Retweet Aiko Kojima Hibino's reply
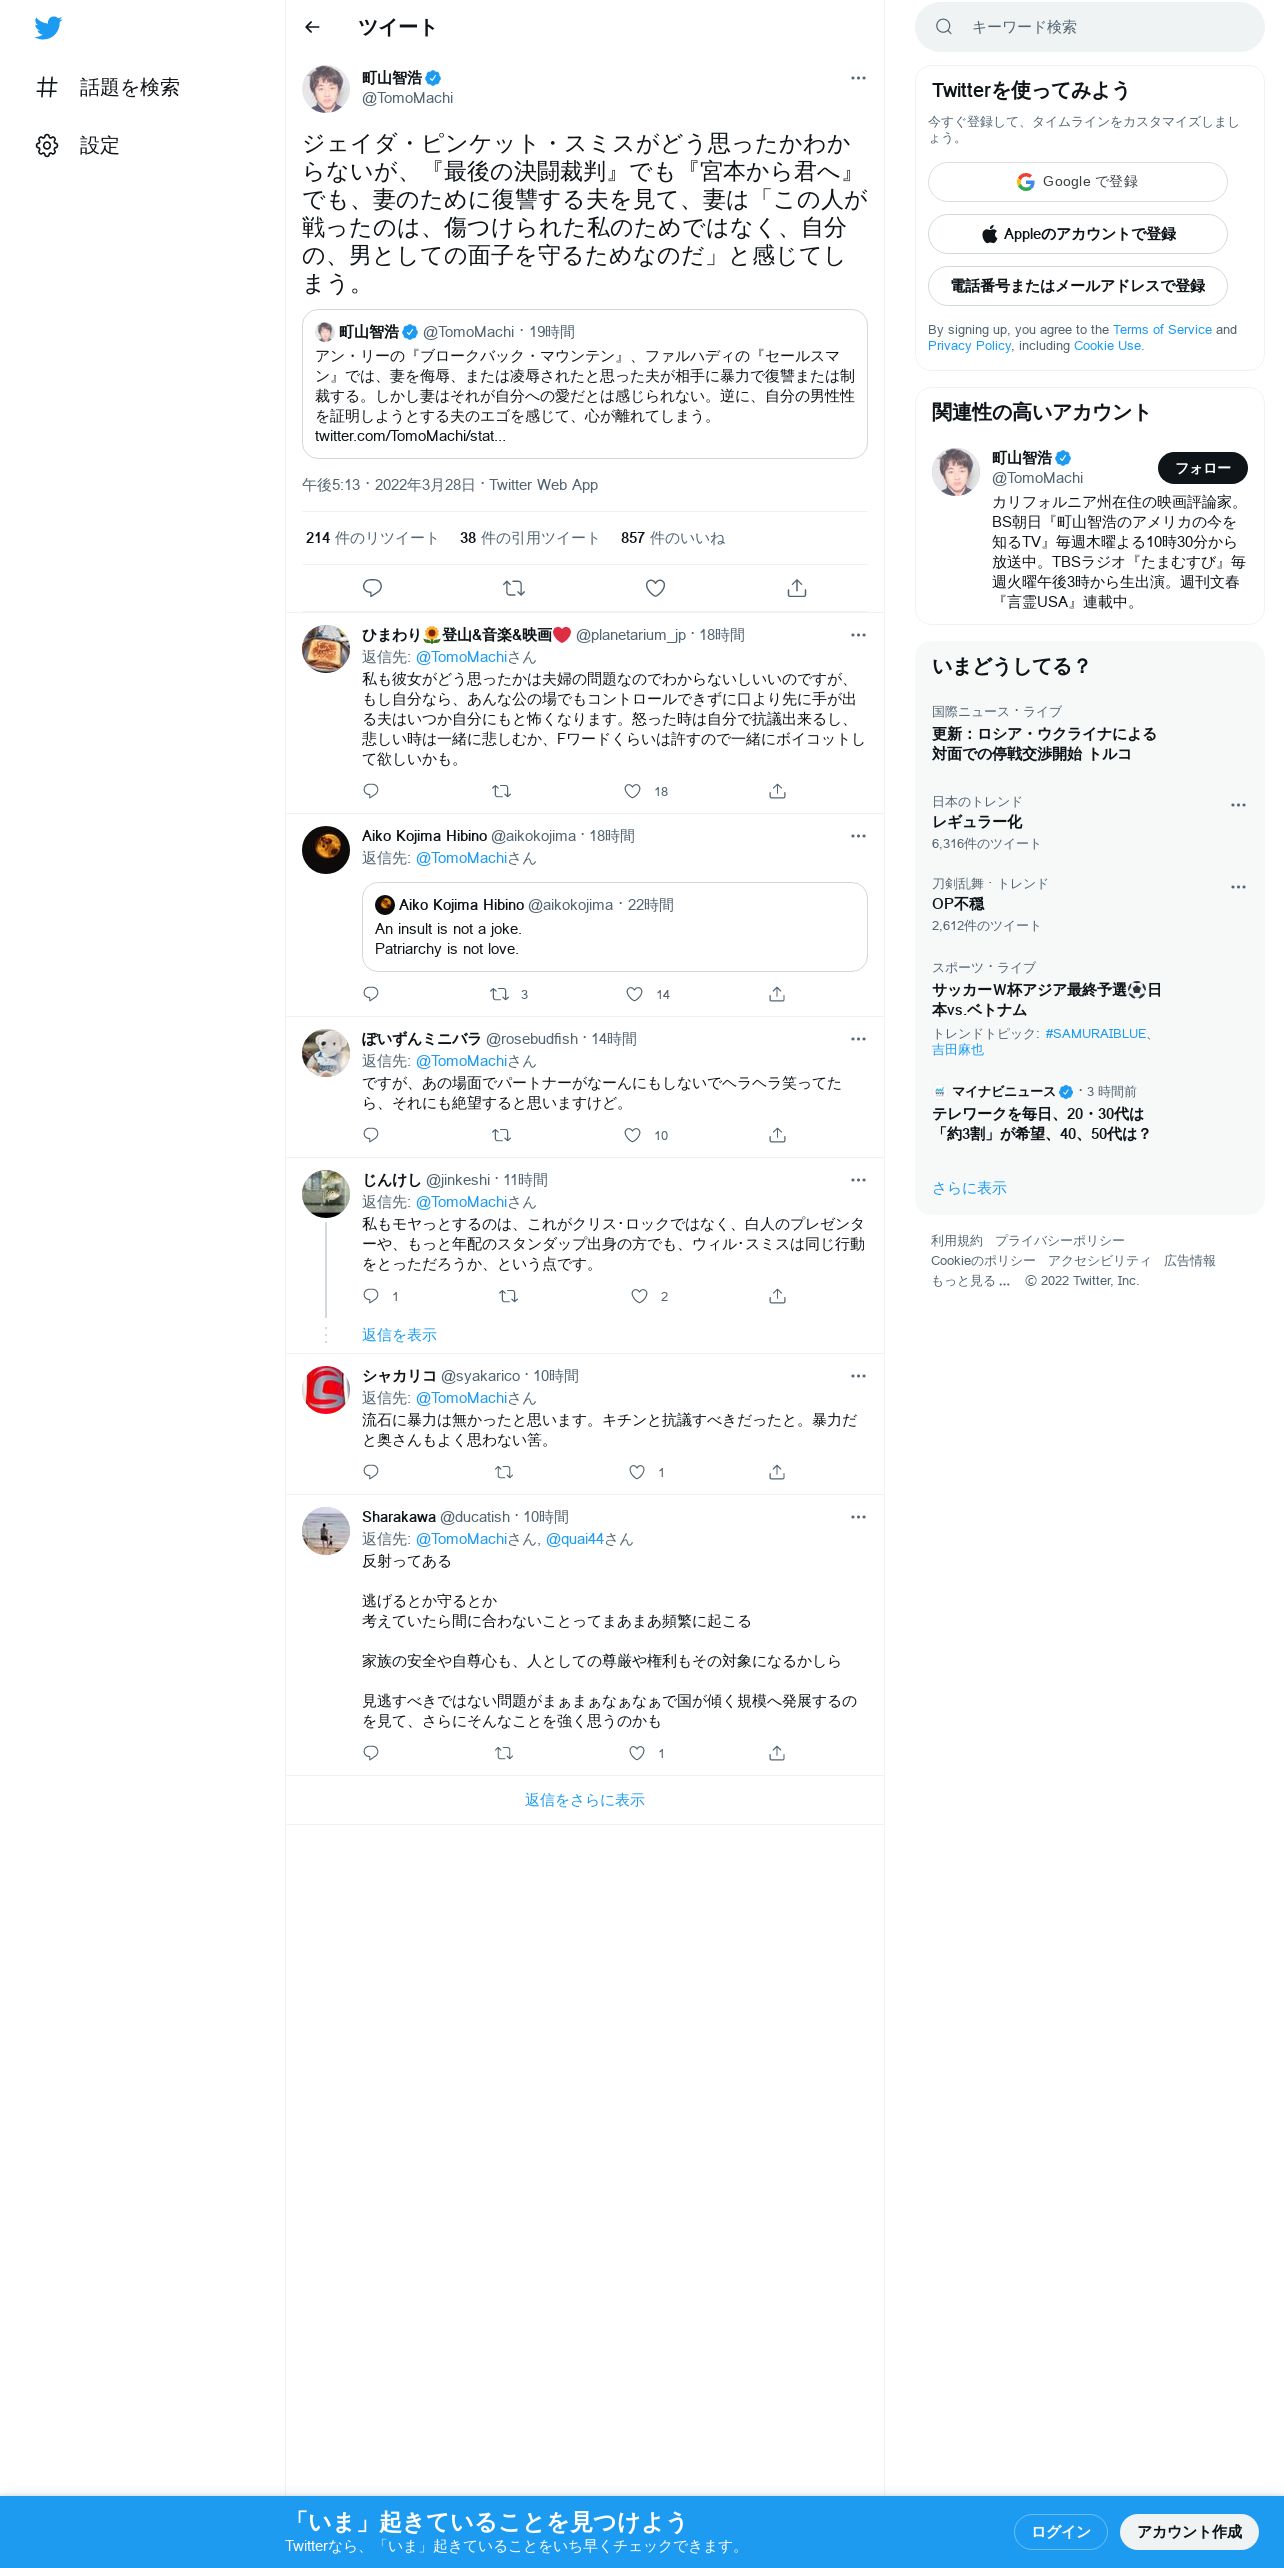Screen dimensions: 1284x2568 [x=499, y=994]
